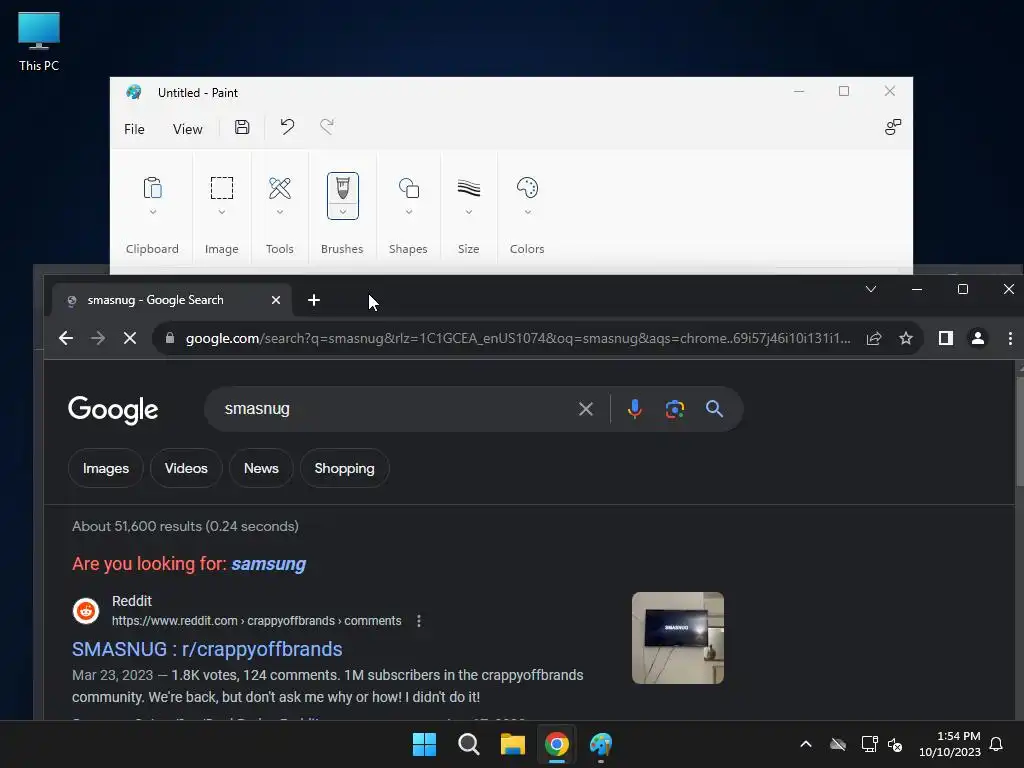Save the Paint image via floppy icon
The height and width of the screenshot is (768, 1024).
click(x=242, y=127)
